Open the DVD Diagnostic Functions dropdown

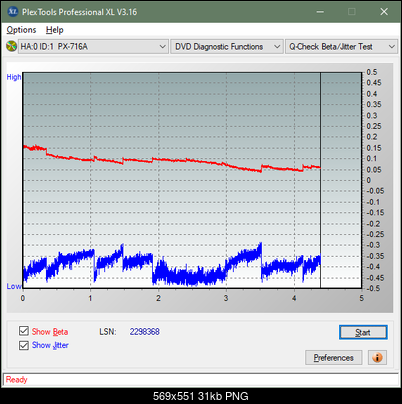(227, 47)
